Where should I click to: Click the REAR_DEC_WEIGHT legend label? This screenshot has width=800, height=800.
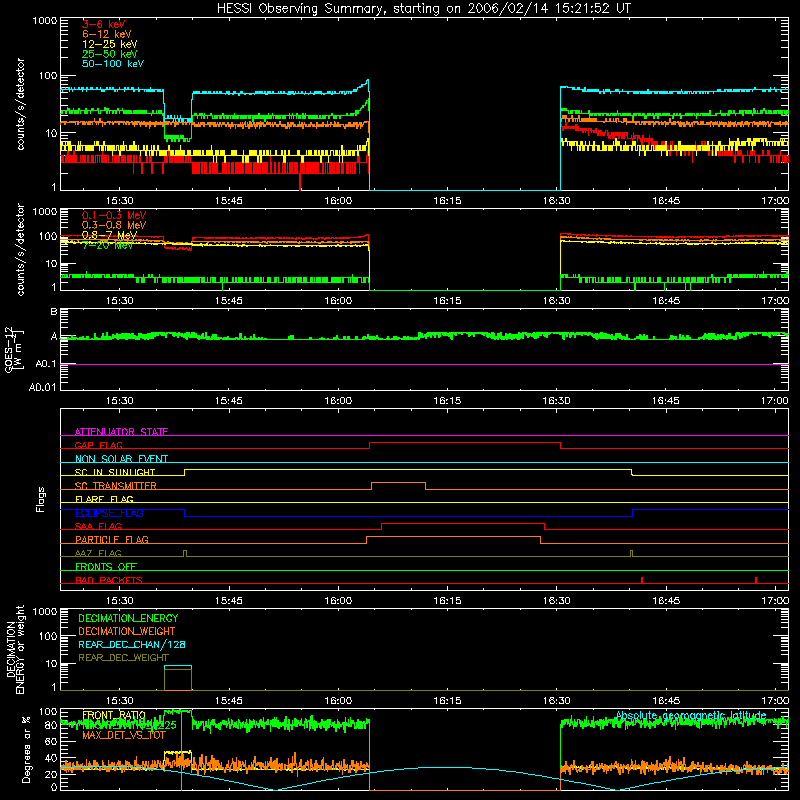pos(123,658)
